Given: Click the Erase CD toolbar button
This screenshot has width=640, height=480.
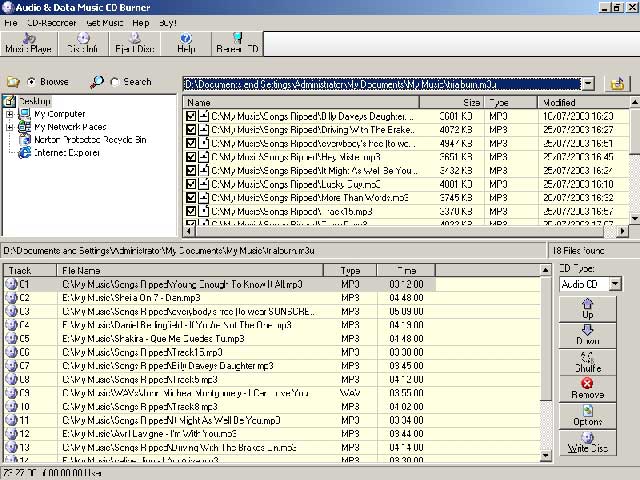Looking at the screenshot, I should click(237, 43).
